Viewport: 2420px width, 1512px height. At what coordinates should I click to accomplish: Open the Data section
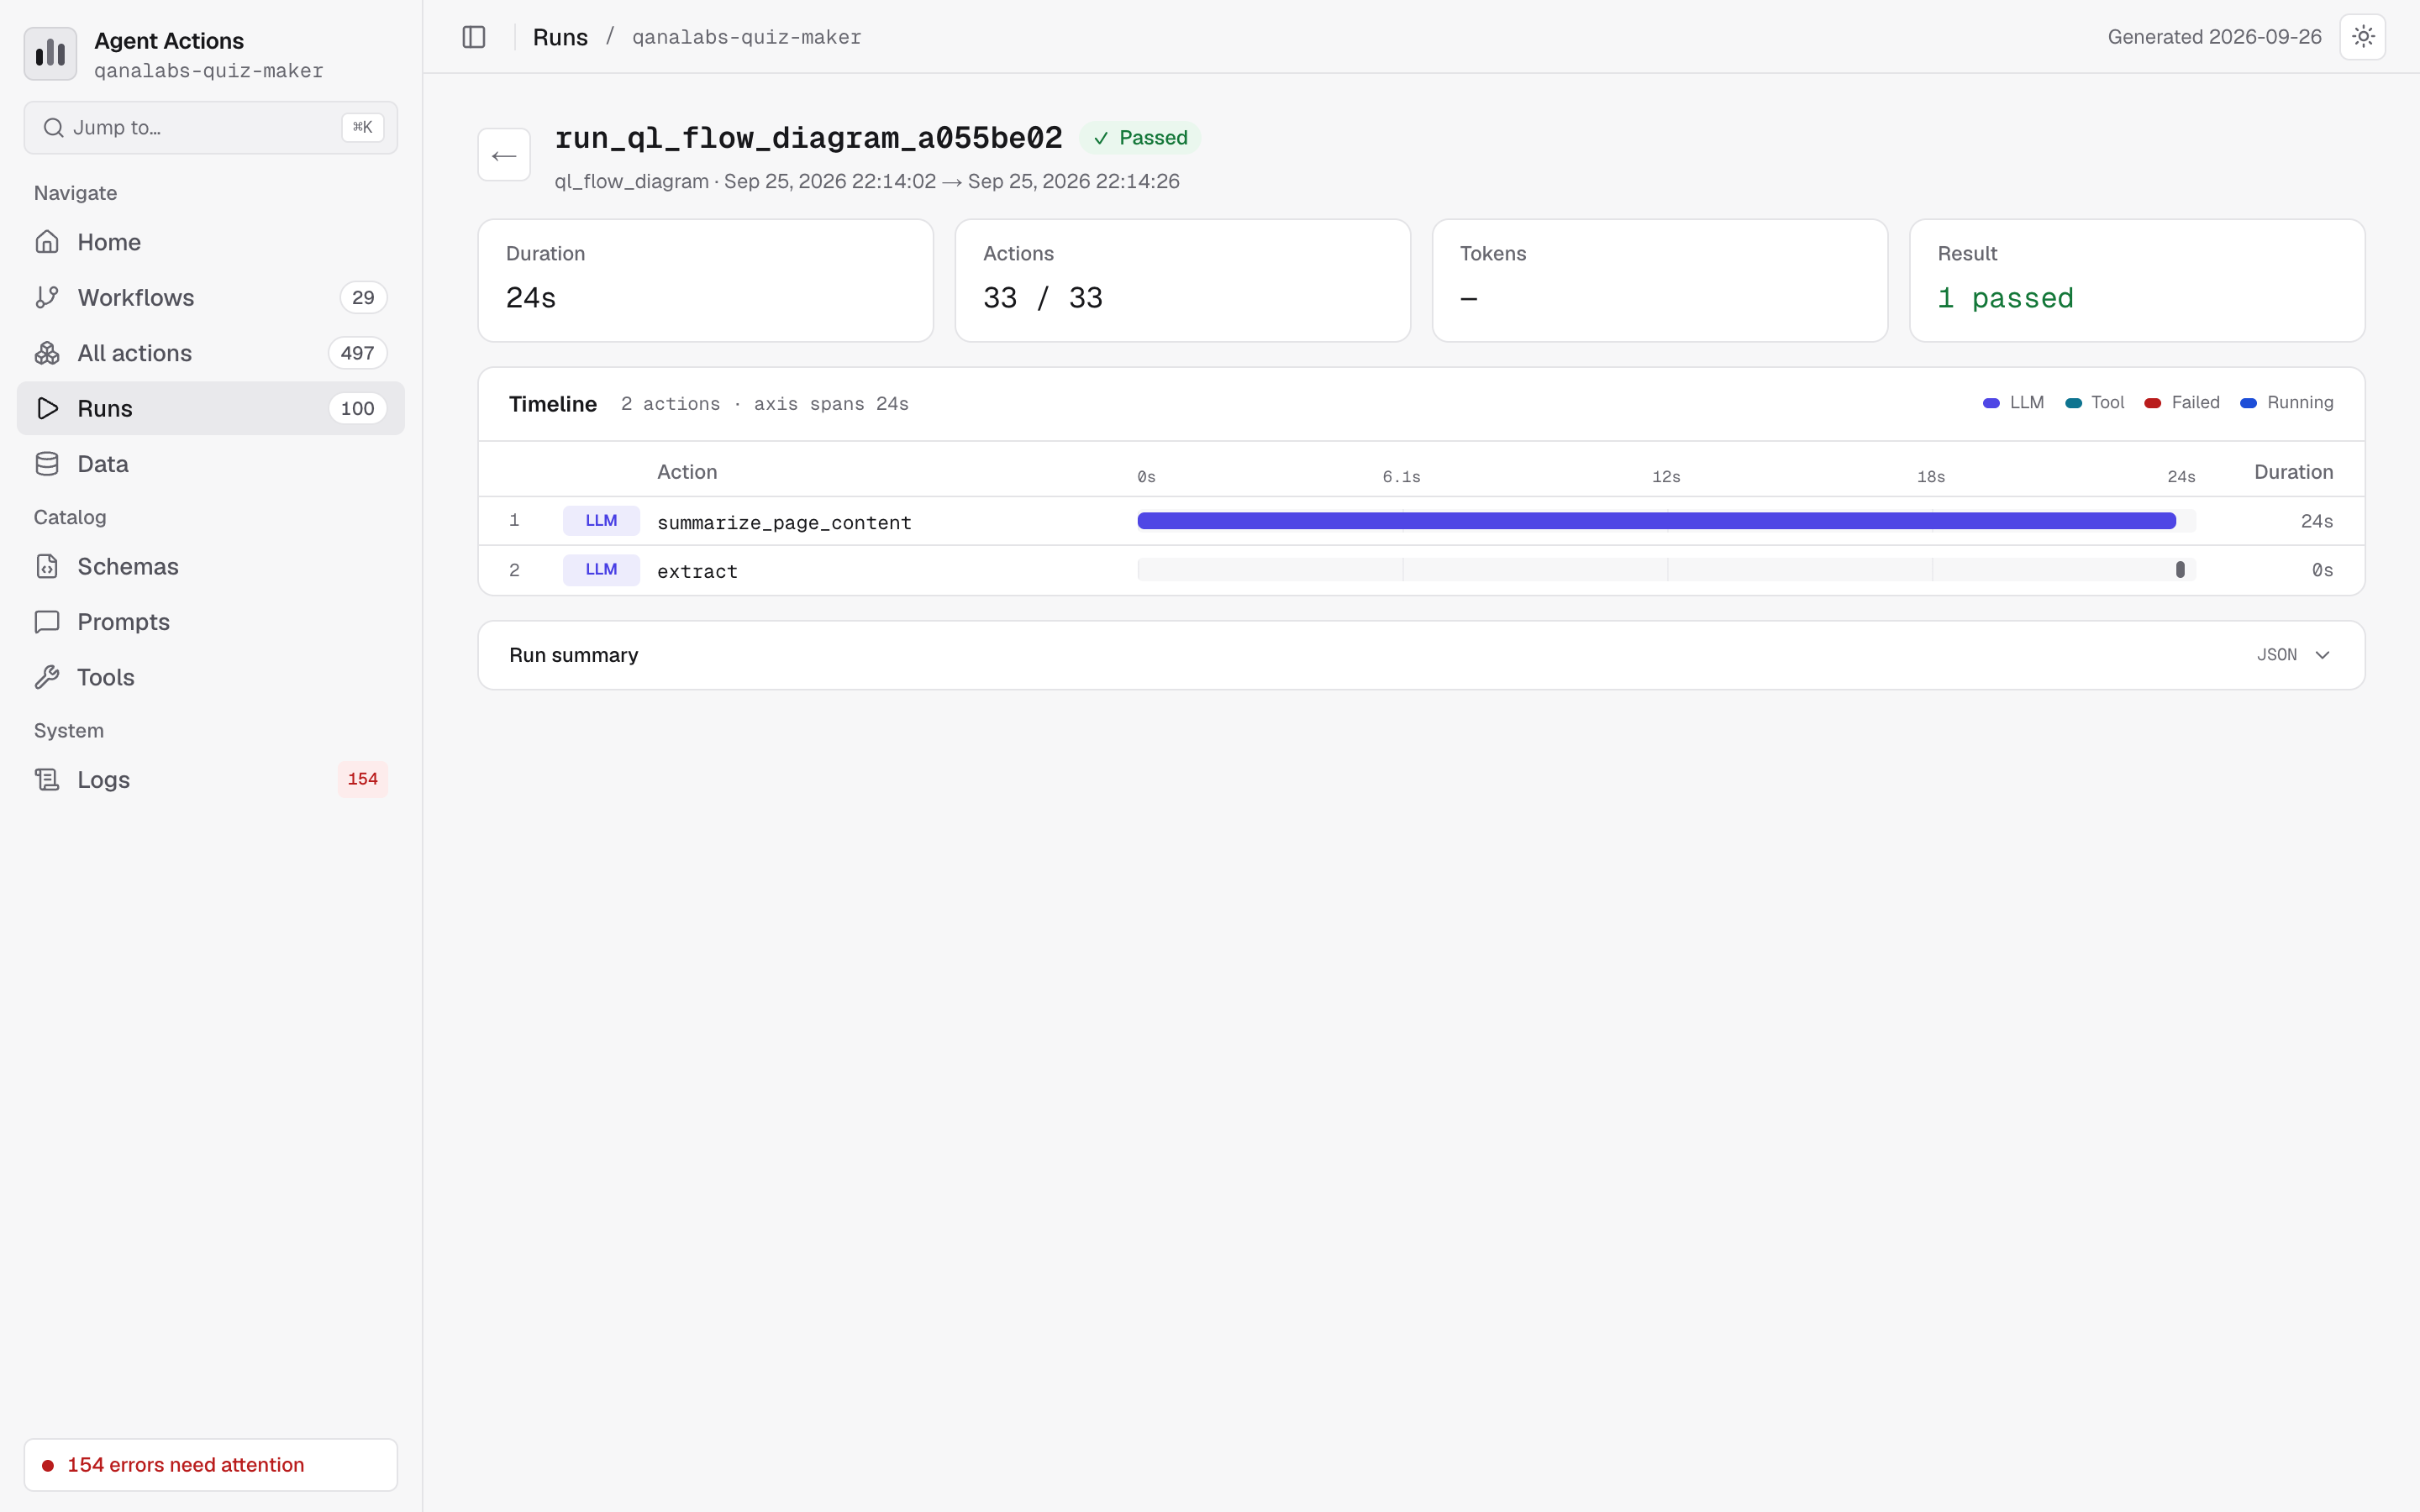point(211,464)
